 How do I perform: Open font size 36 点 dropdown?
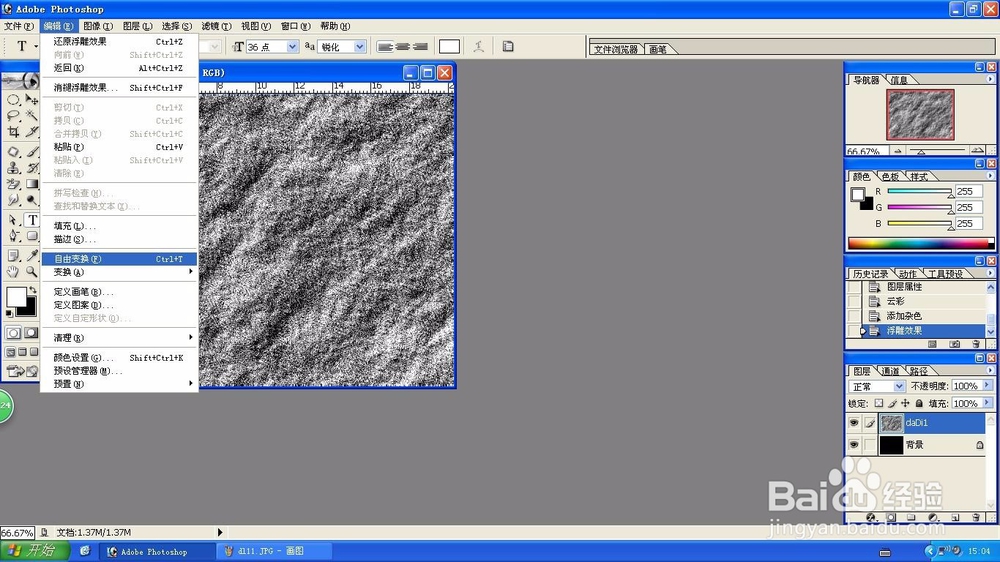pyautogui.click(x=291, y=47)
